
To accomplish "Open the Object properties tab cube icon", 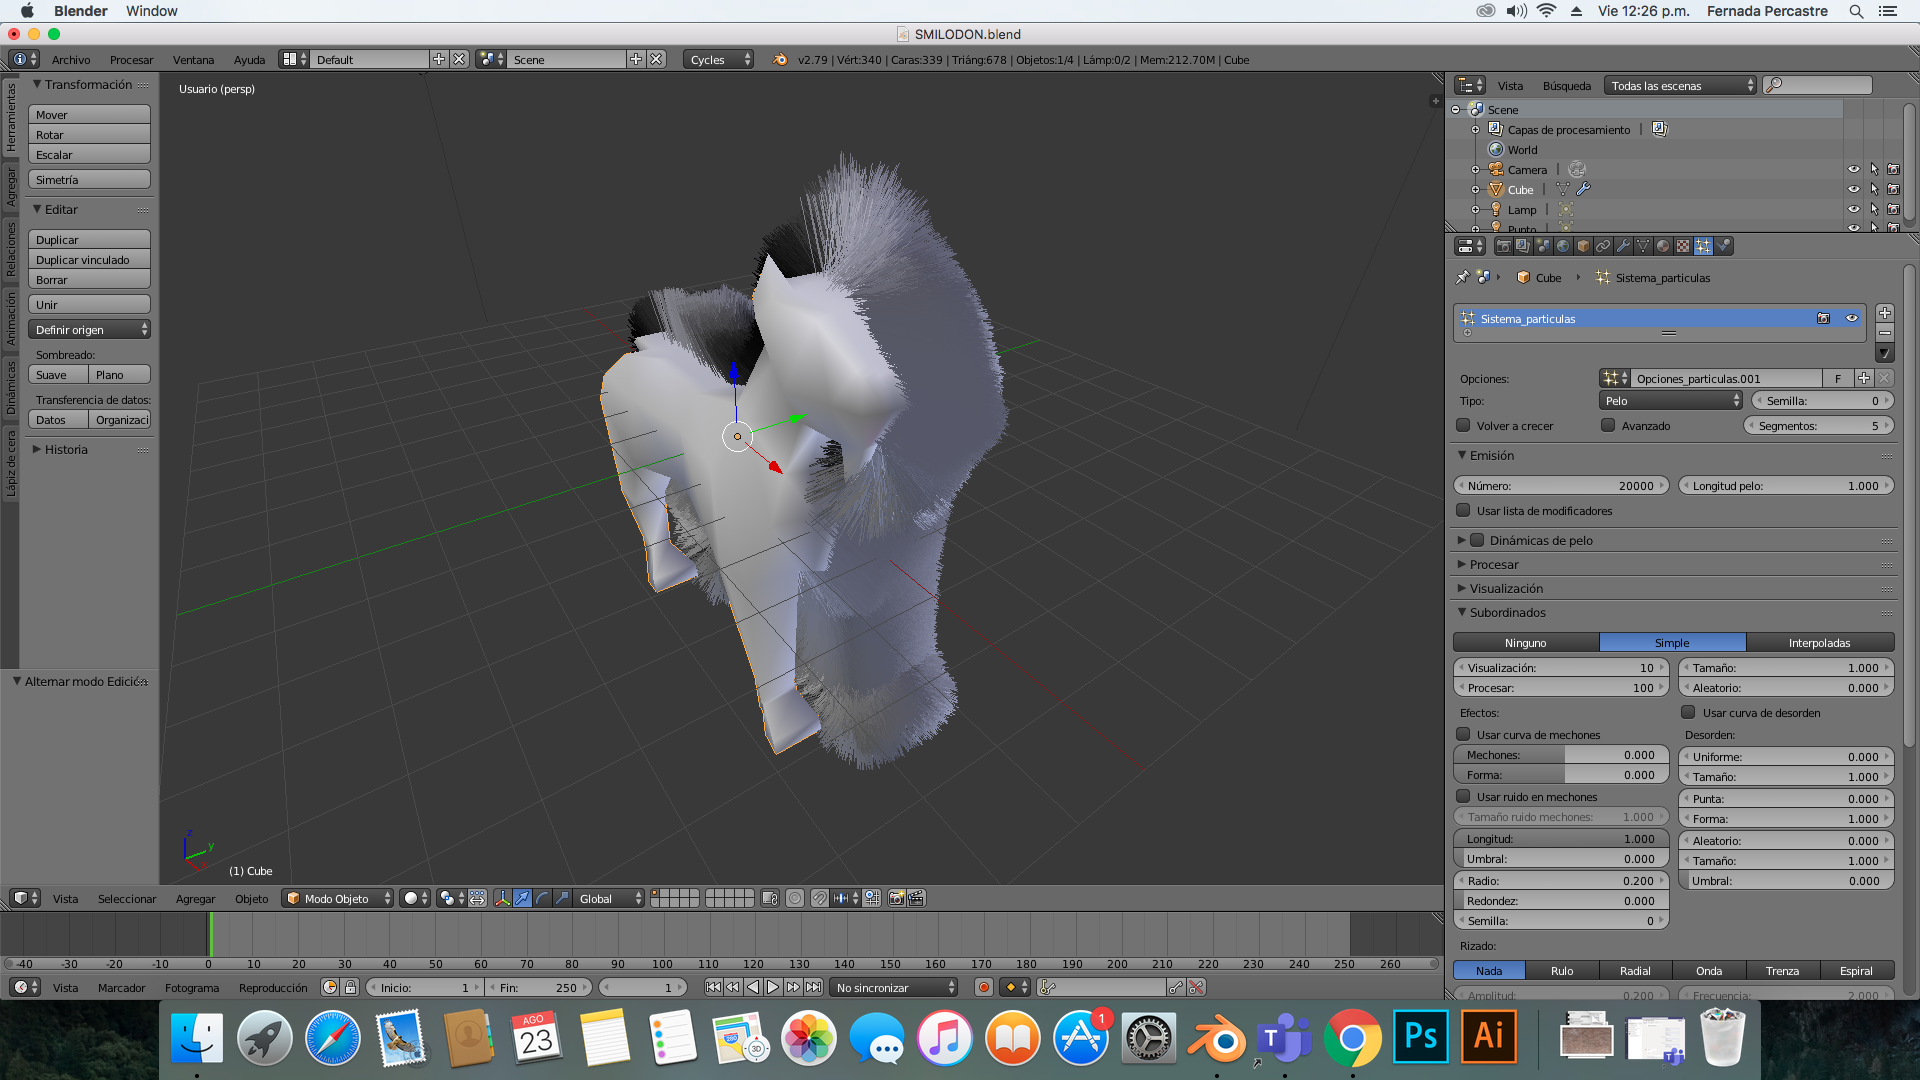I will (1583, 246).
